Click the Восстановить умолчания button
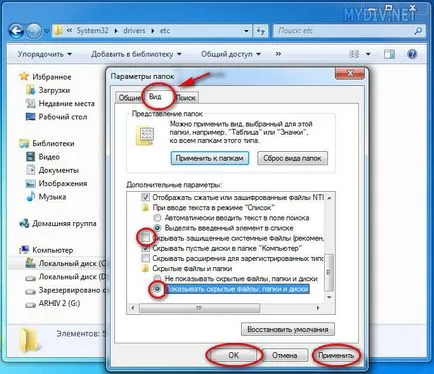 point(288,329)
